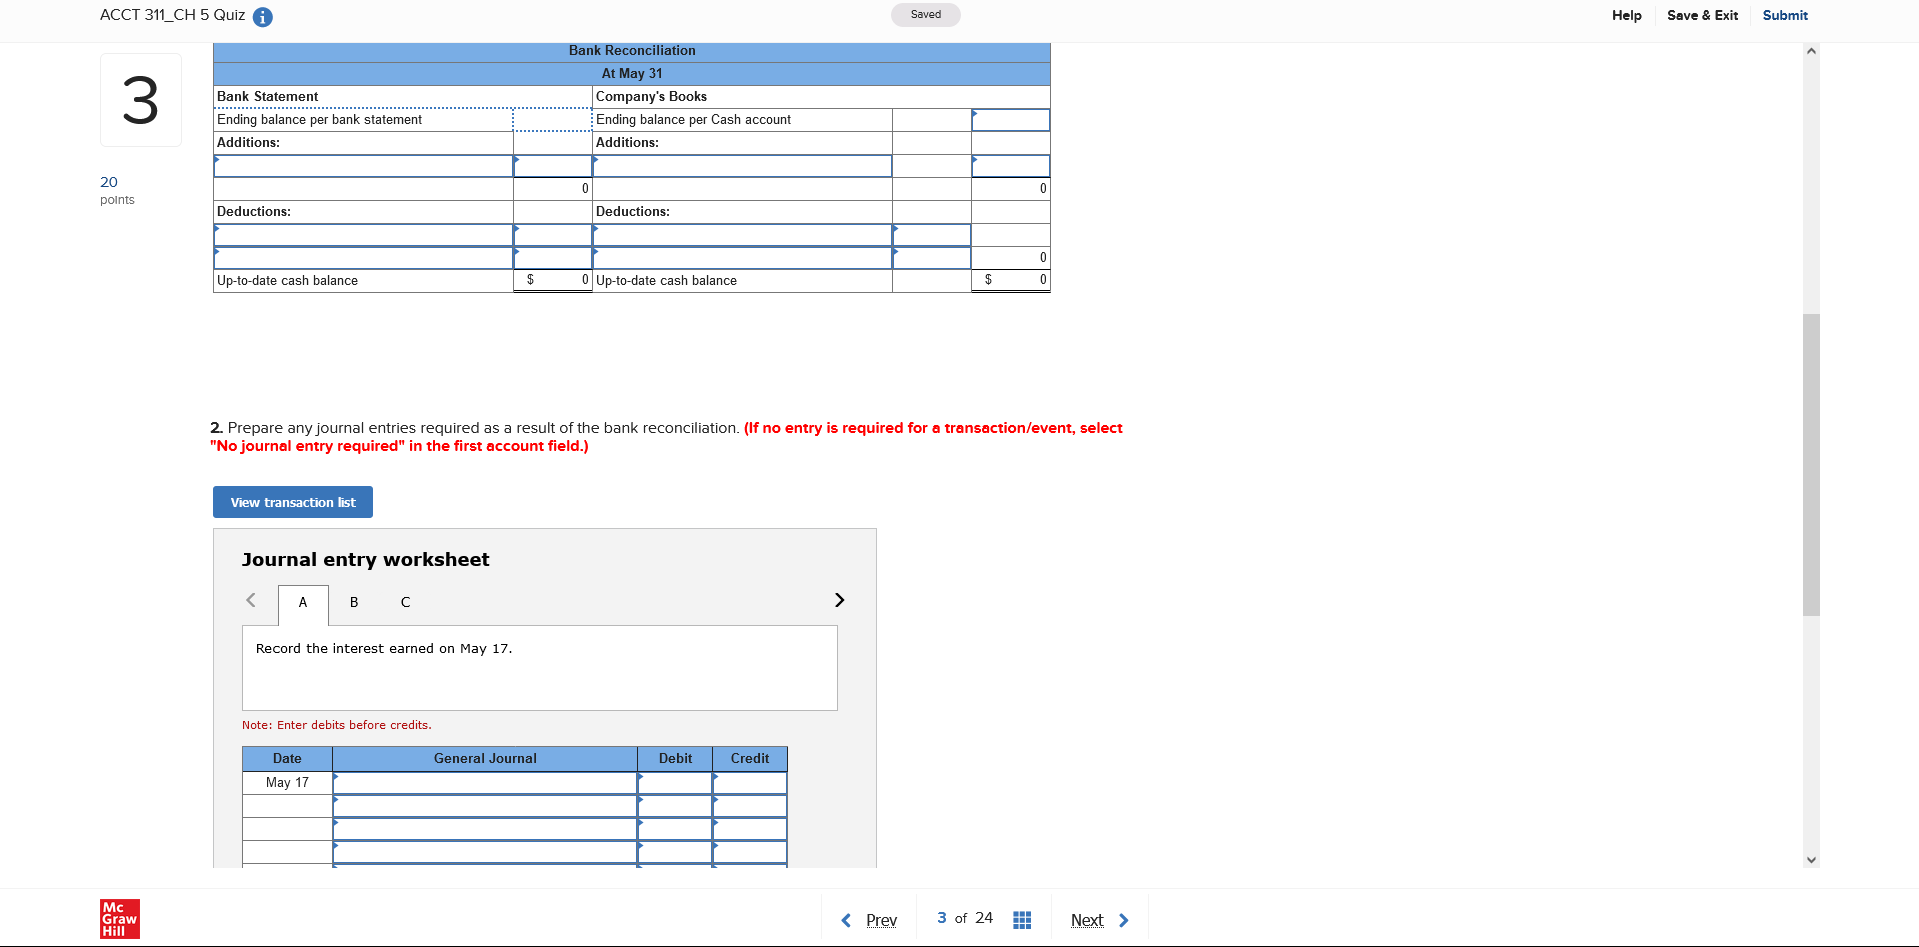The width and height of the screenshot is (1919, 947).
Task: Click the info icon beside the quiz title
Action: [x=262, y=16]
